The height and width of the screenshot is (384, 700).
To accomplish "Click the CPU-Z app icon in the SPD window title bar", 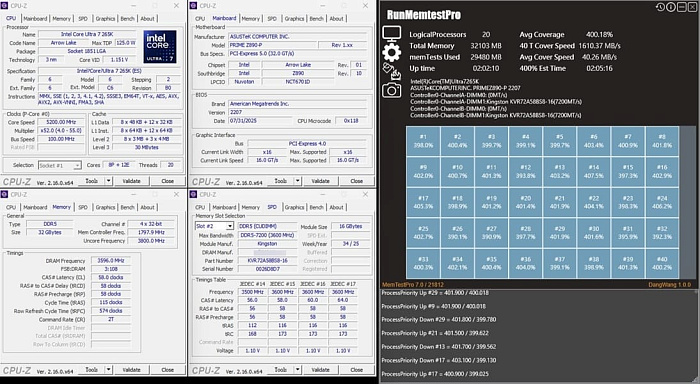I will point(193,194).
